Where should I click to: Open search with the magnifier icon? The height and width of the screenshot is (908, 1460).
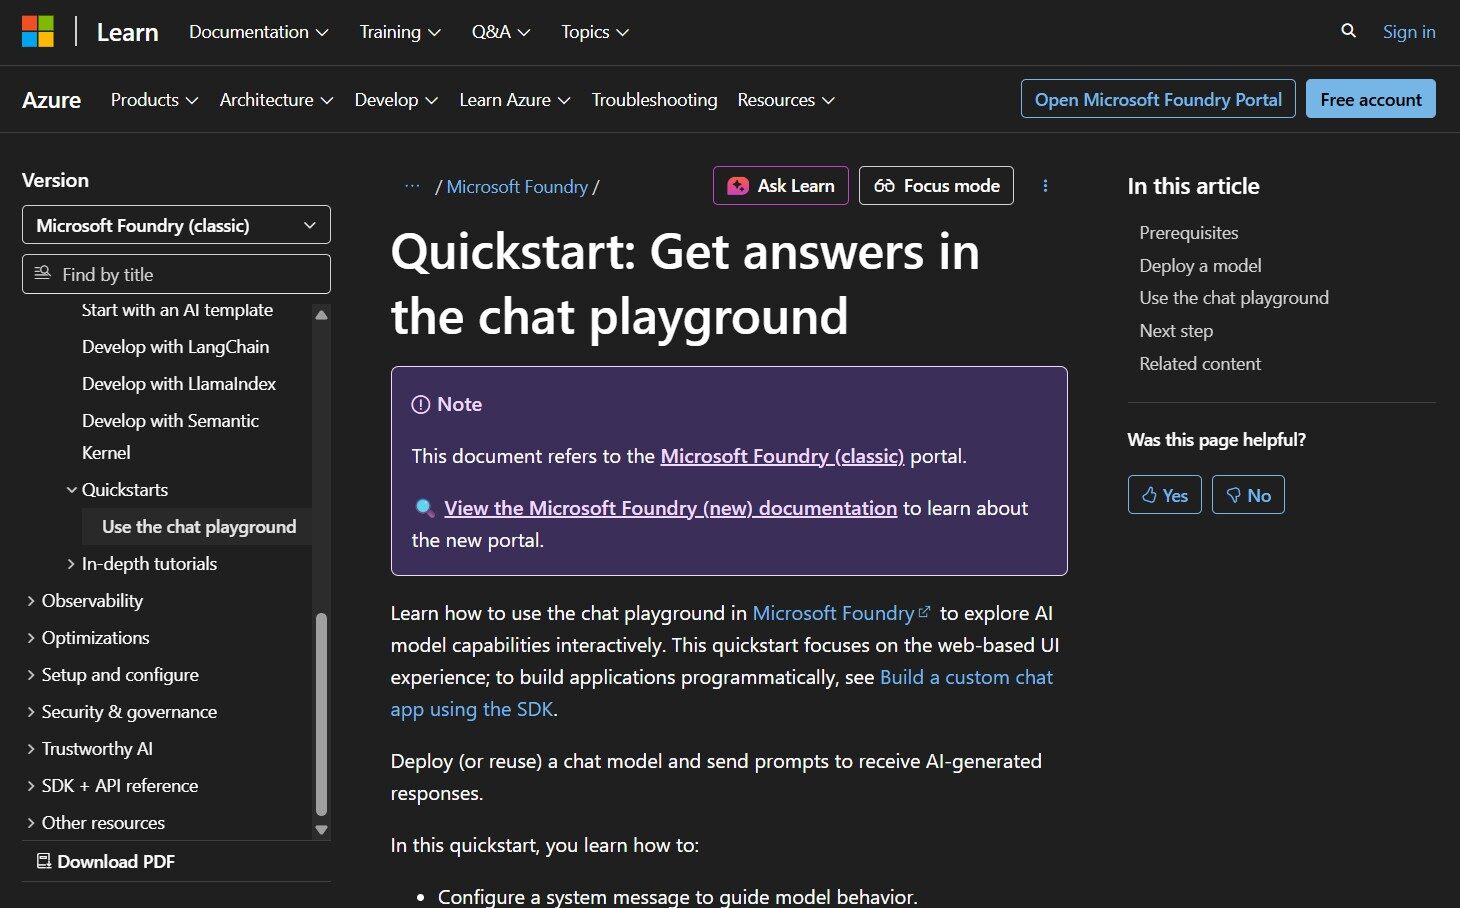pyautogui.click(x=1348, y=32)
